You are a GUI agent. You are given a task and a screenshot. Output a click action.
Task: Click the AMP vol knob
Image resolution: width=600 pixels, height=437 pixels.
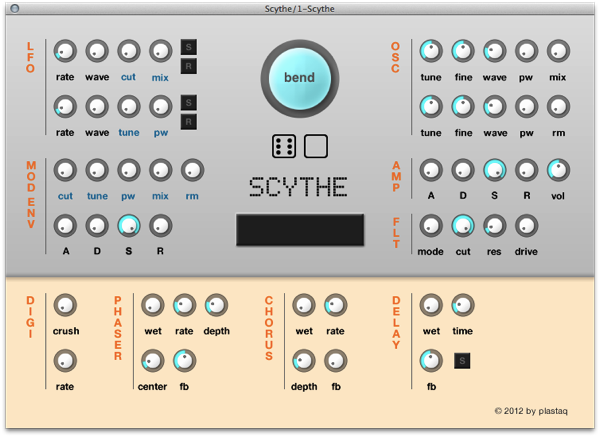pyautogui.click(x=558, y=170)
